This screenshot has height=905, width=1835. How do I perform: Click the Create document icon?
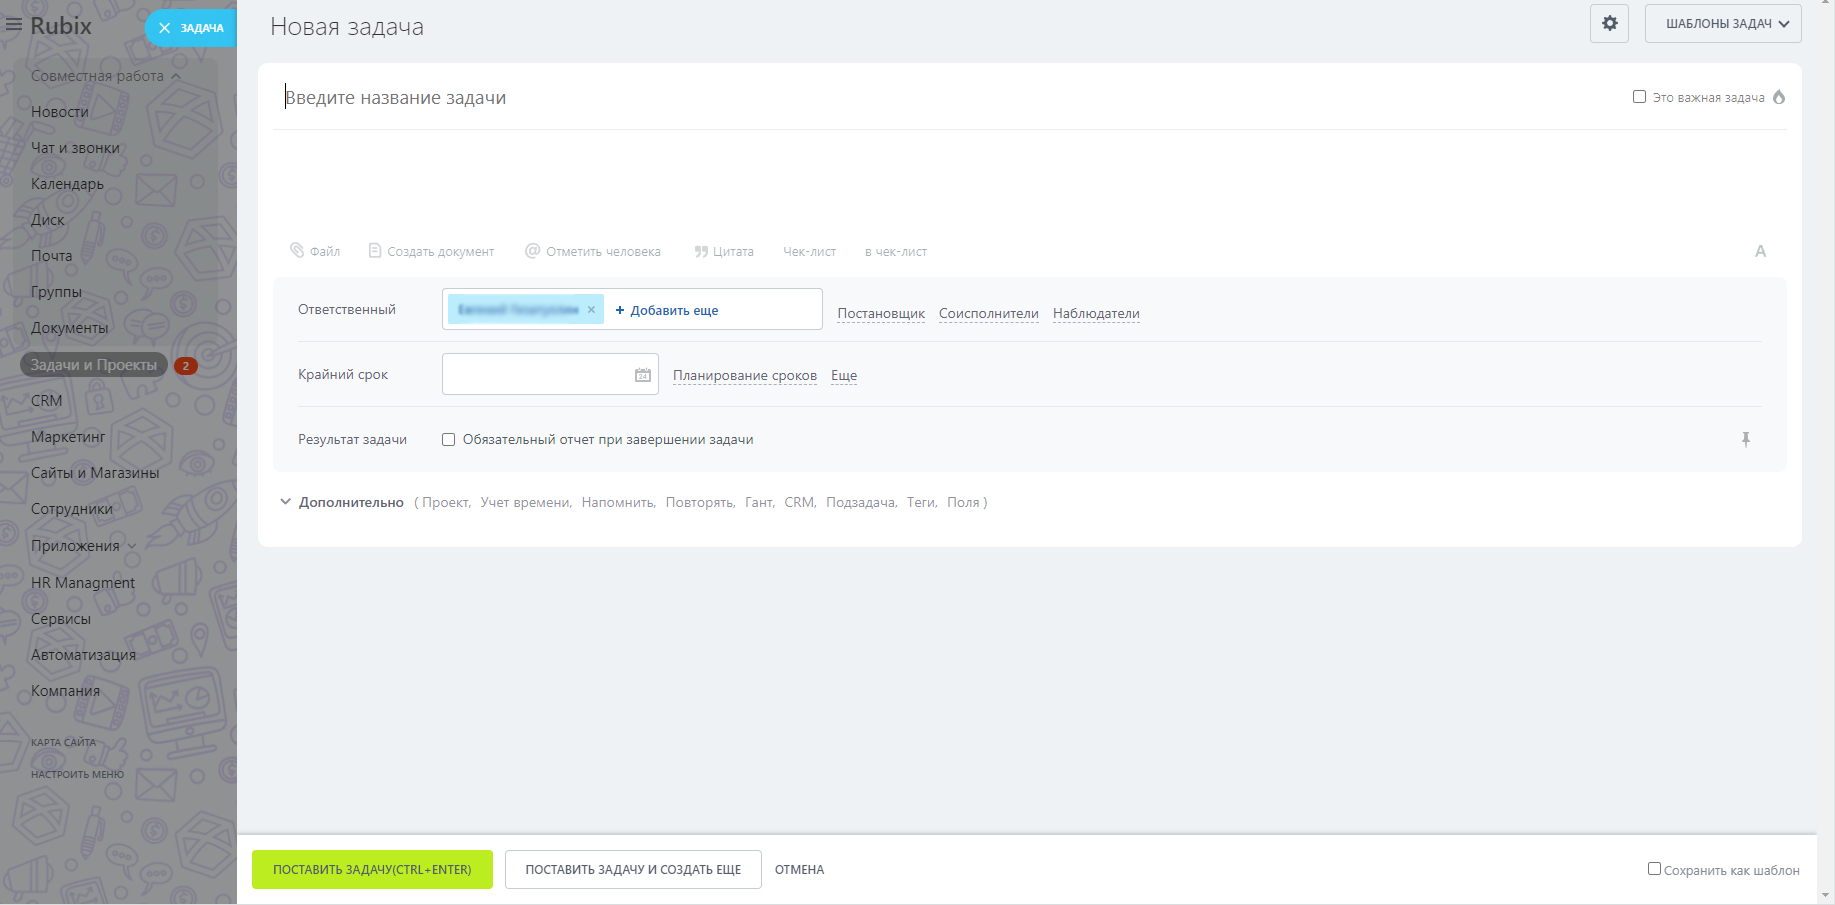pyautogui.click(x=375, y=251)
